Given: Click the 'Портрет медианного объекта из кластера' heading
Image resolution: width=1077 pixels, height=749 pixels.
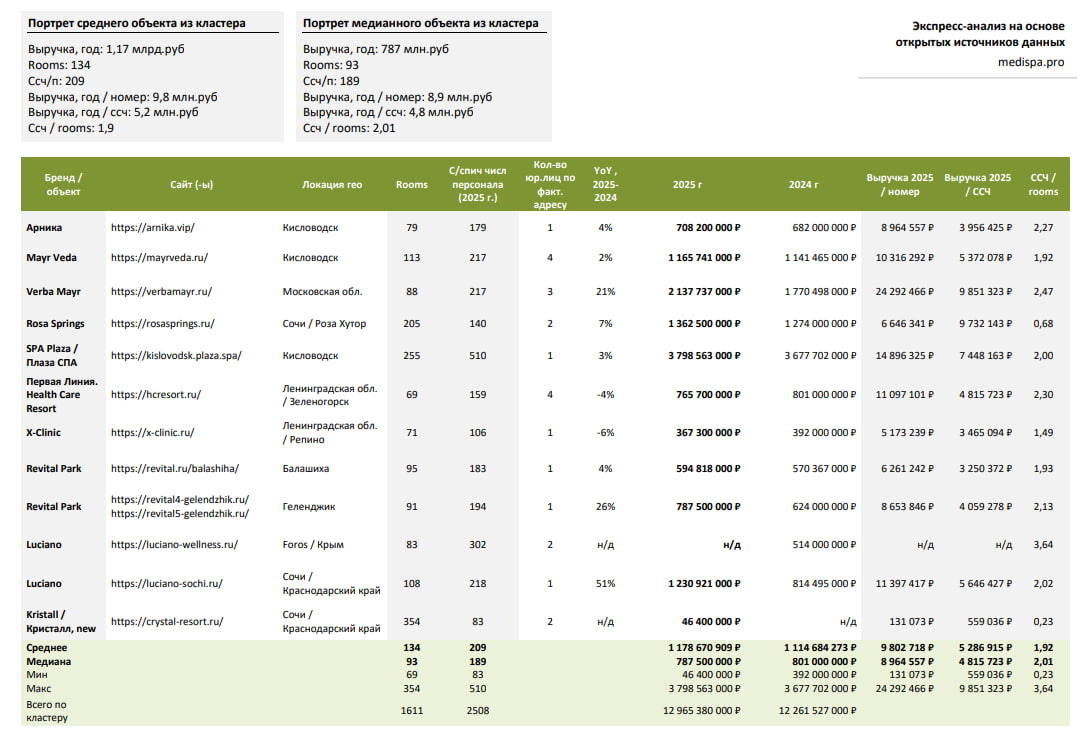Looking at the screenshot, I should [420, 23].
